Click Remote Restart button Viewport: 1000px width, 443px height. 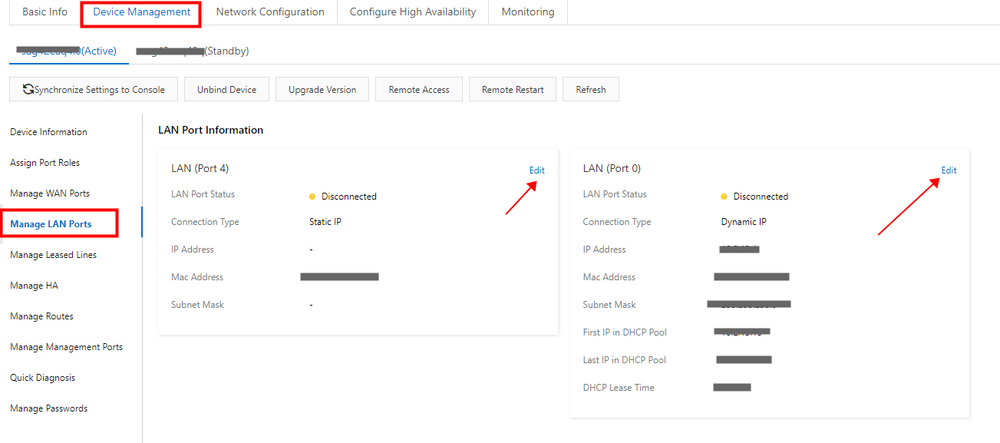[512, 90]
